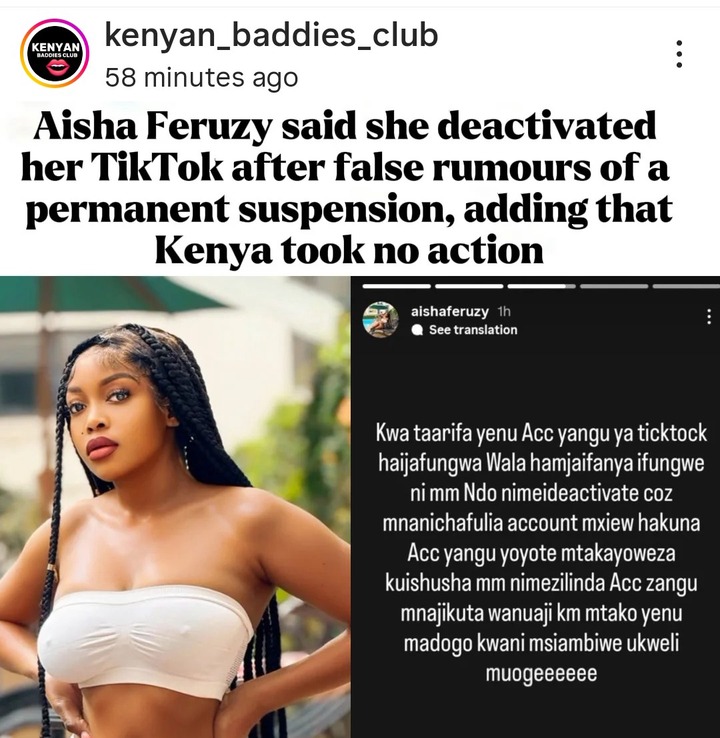720x738 pixels.
Task: Select the second story progress segment
Action: point(469,286)
